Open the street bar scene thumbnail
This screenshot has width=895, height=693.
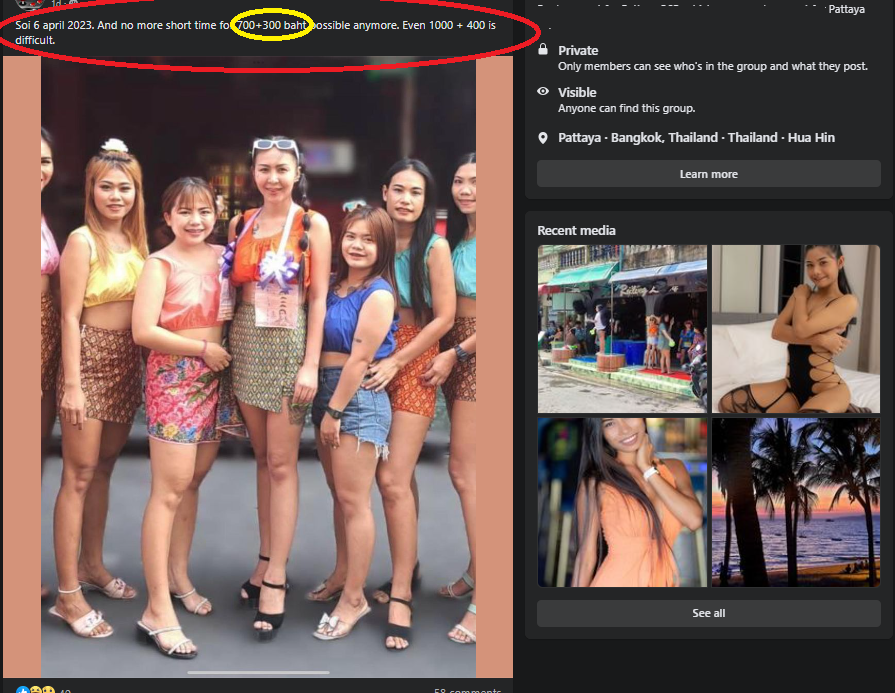pyautogui.click(x=622, y=329)
